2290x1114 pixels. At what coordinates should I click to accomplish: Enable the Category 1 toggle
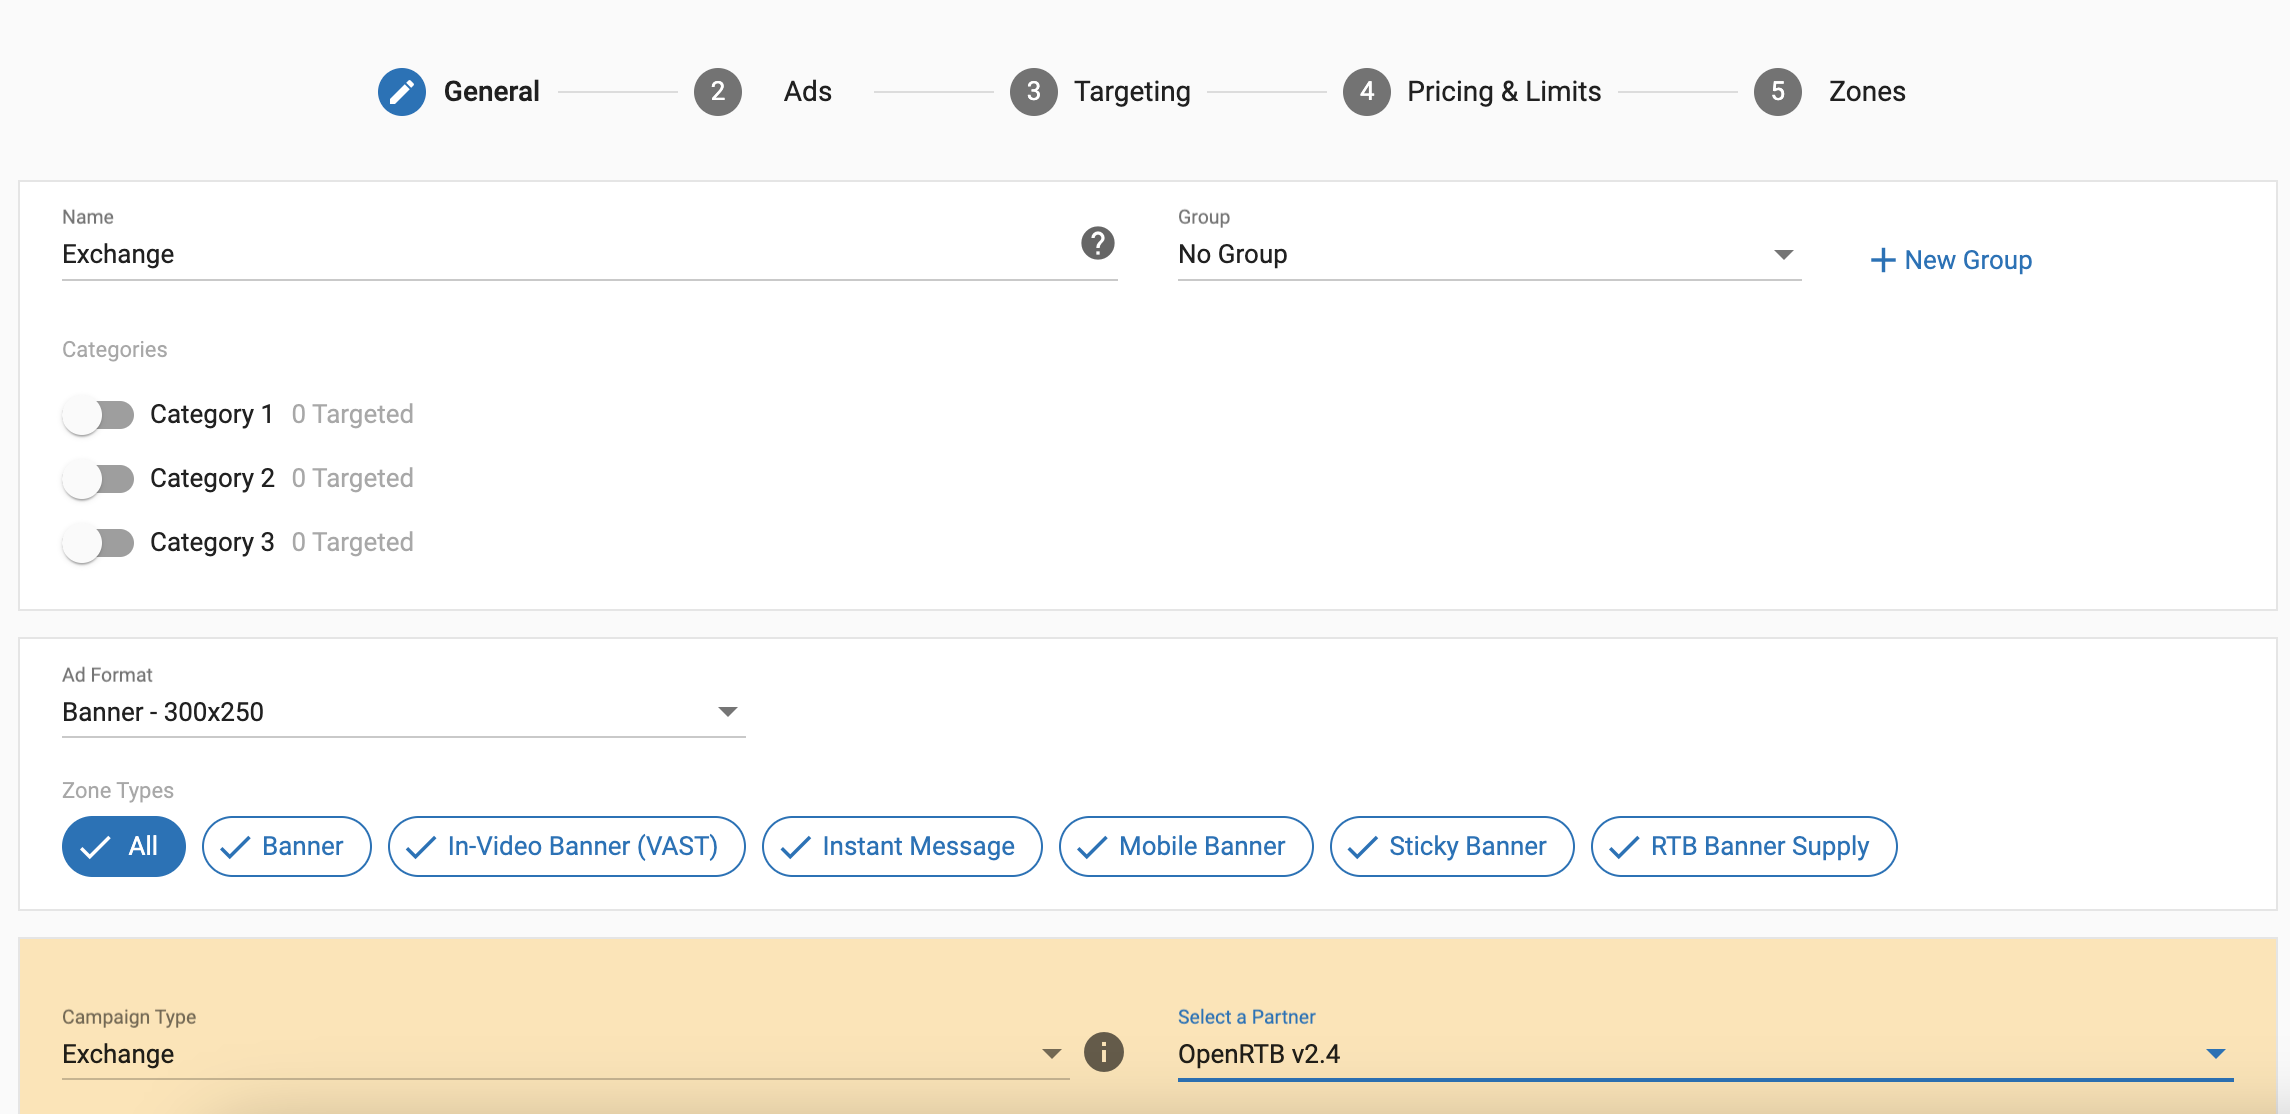pos(98,415)
